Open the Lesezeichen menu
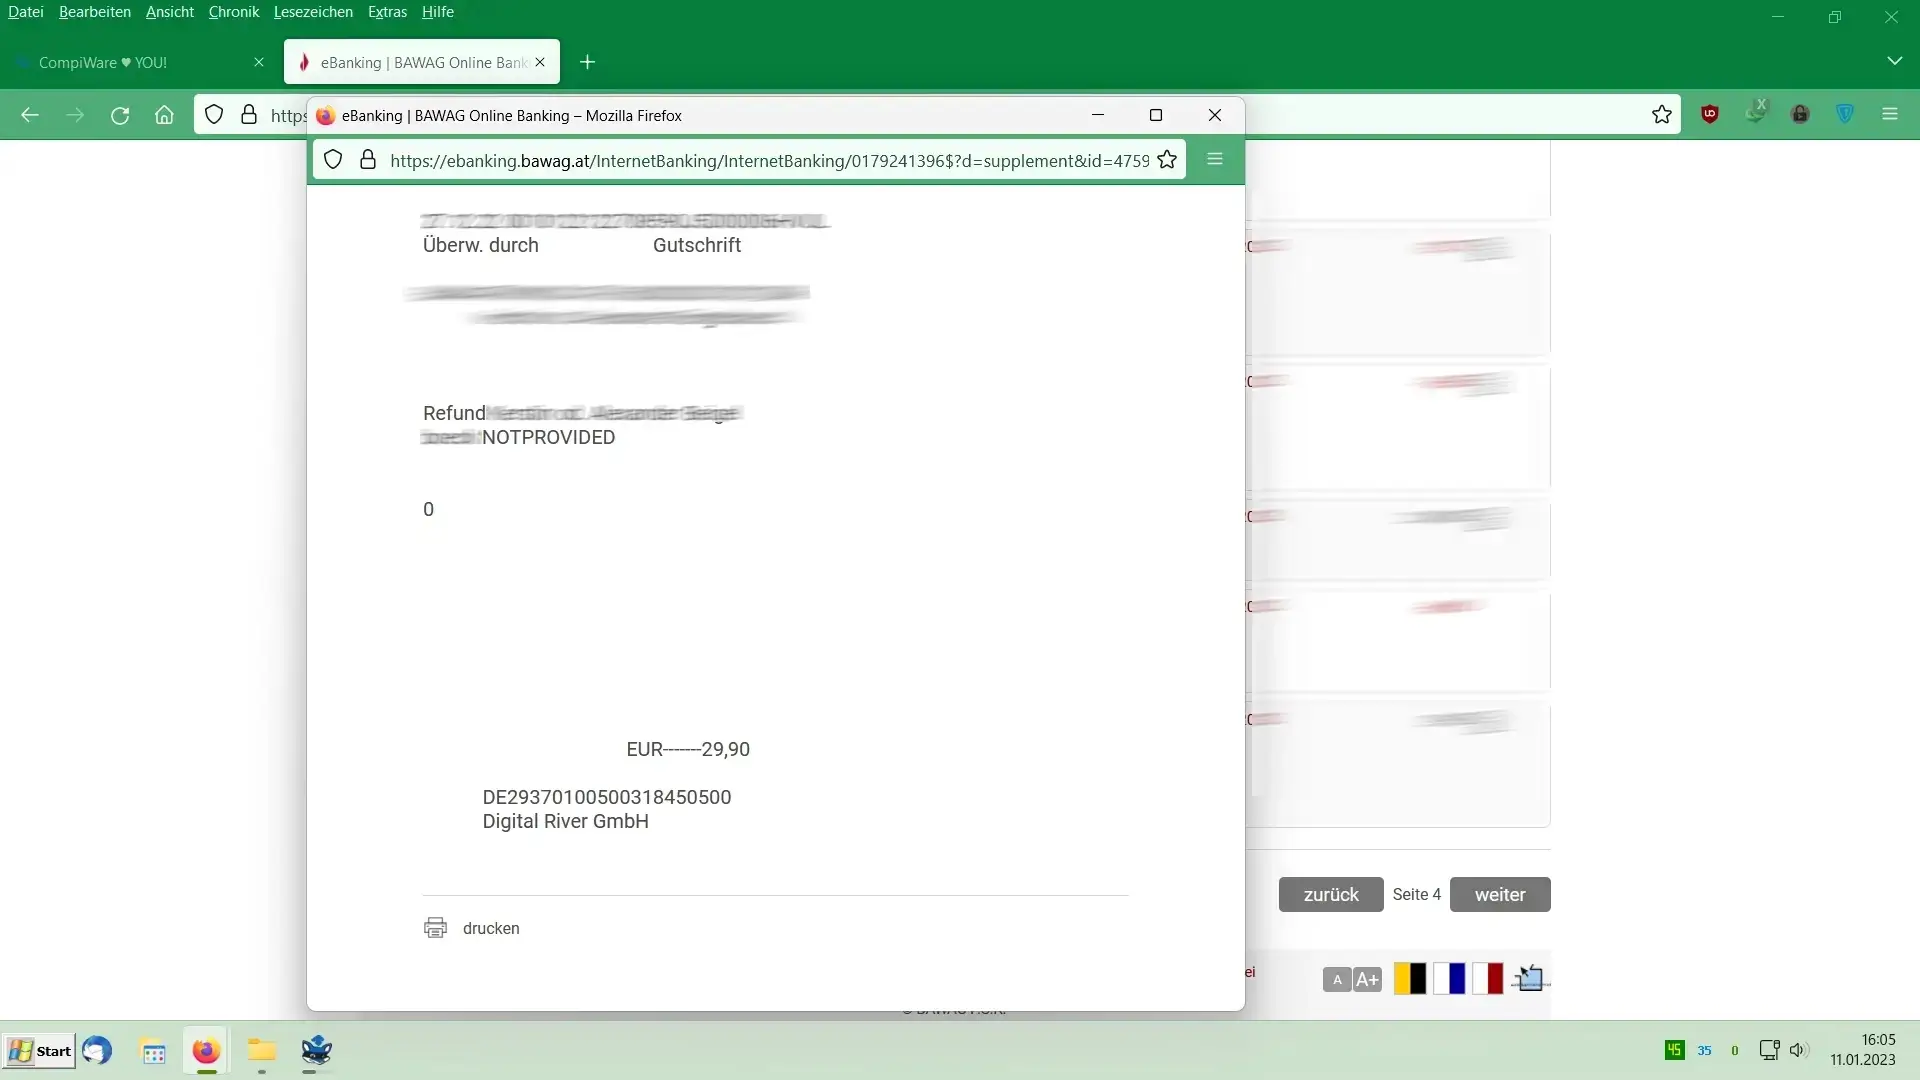Image resolution: width=1920 pixels, height=1080 pixels. [313, 12]
